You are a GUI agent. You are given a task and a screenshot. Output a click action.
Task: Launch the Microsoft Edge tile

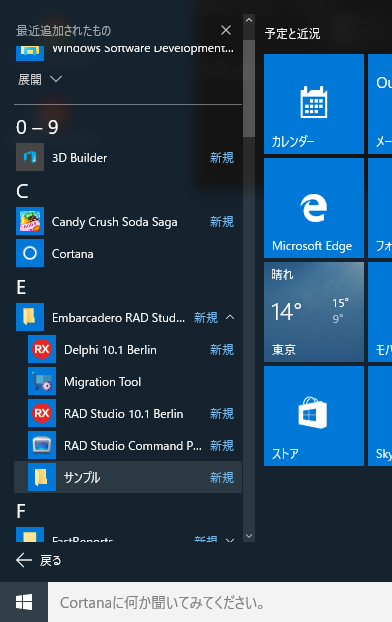(x=314, y=208)
